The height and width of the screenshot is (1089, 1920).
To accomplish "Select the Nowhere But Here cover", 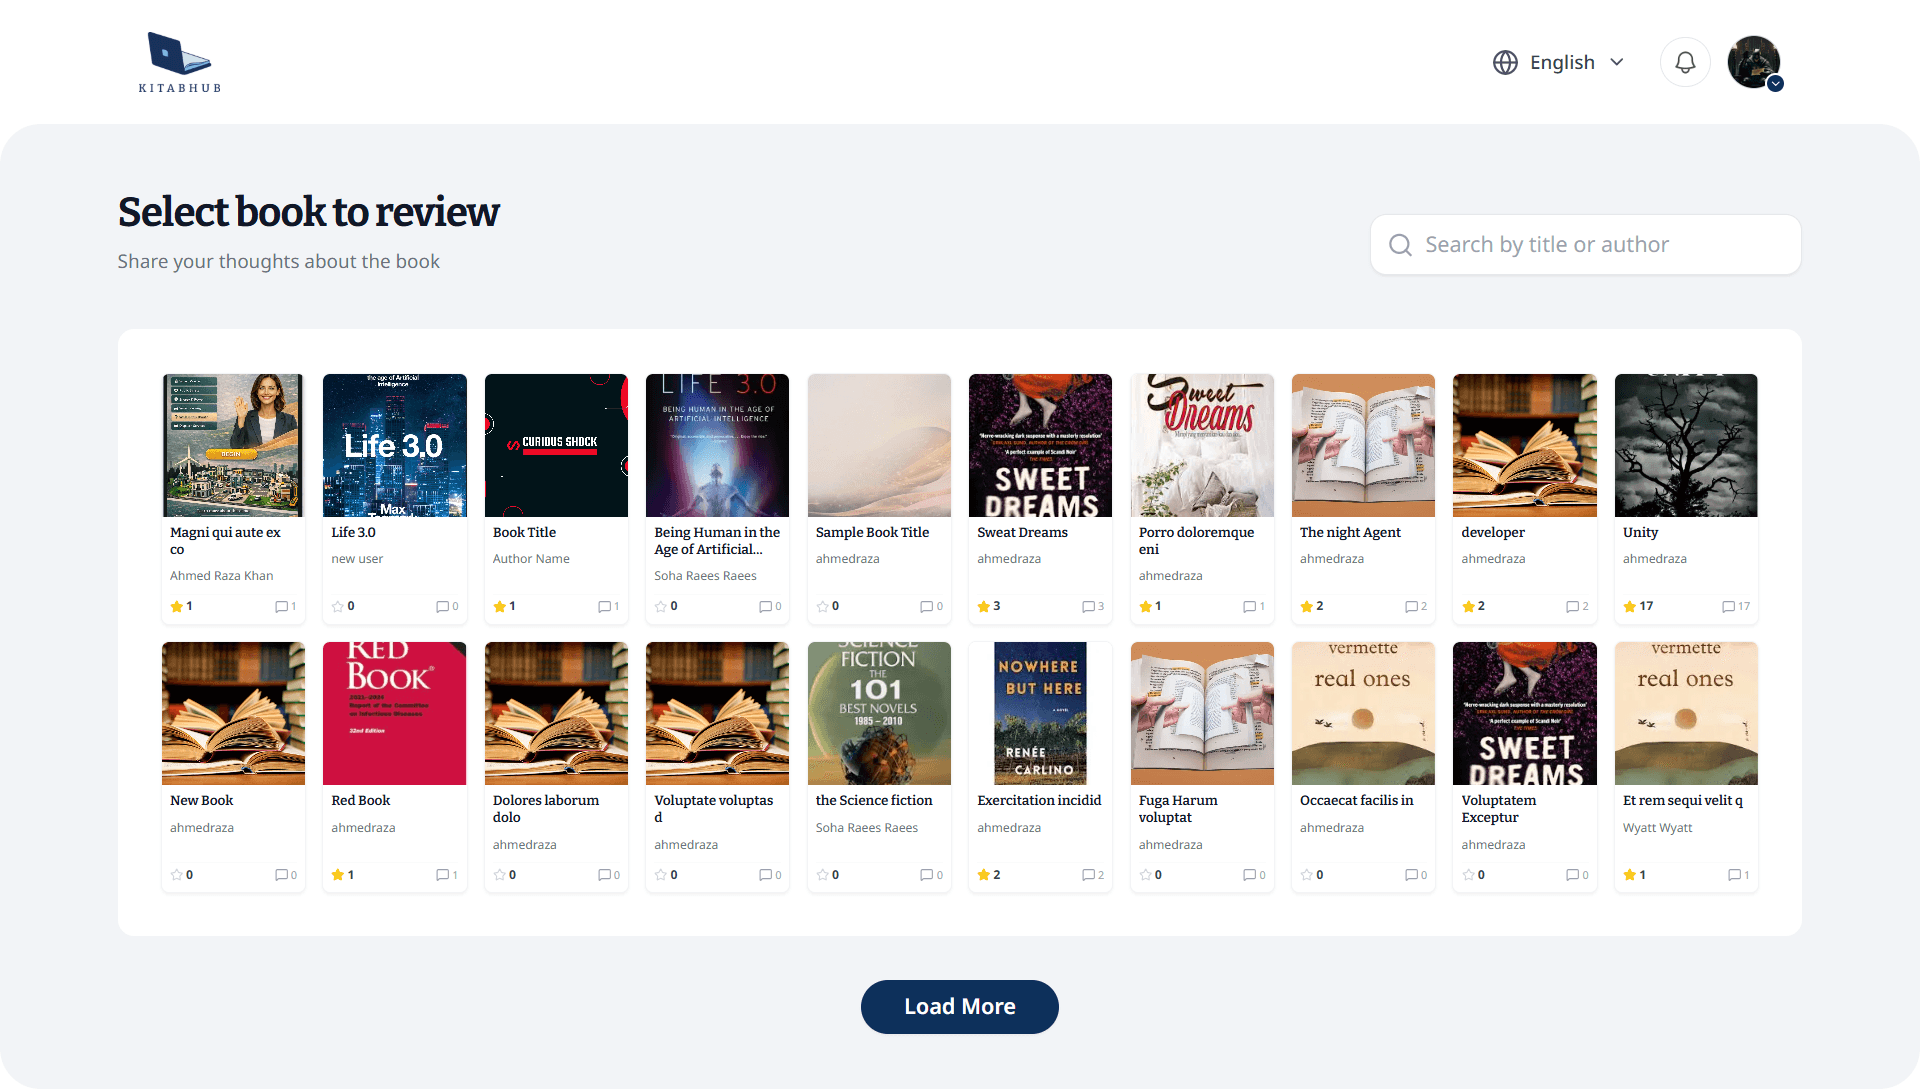I will coord(1040,713).
